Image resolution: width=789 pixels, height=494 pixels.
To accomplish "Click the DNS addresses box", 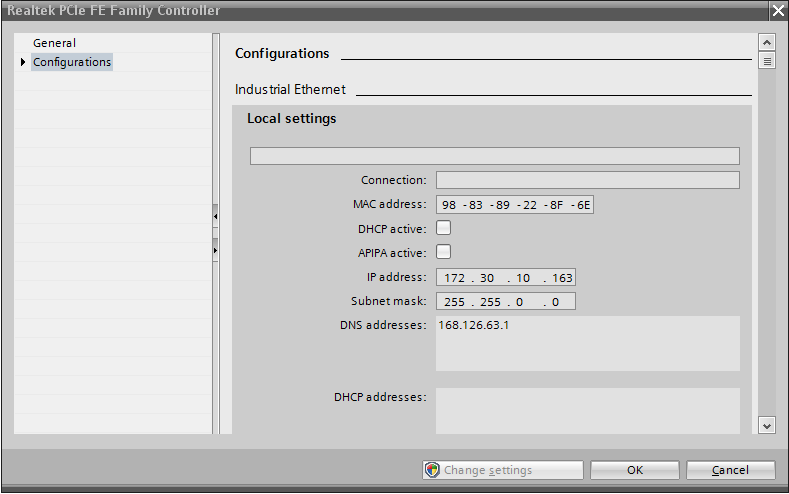I will tap(588, 344).
